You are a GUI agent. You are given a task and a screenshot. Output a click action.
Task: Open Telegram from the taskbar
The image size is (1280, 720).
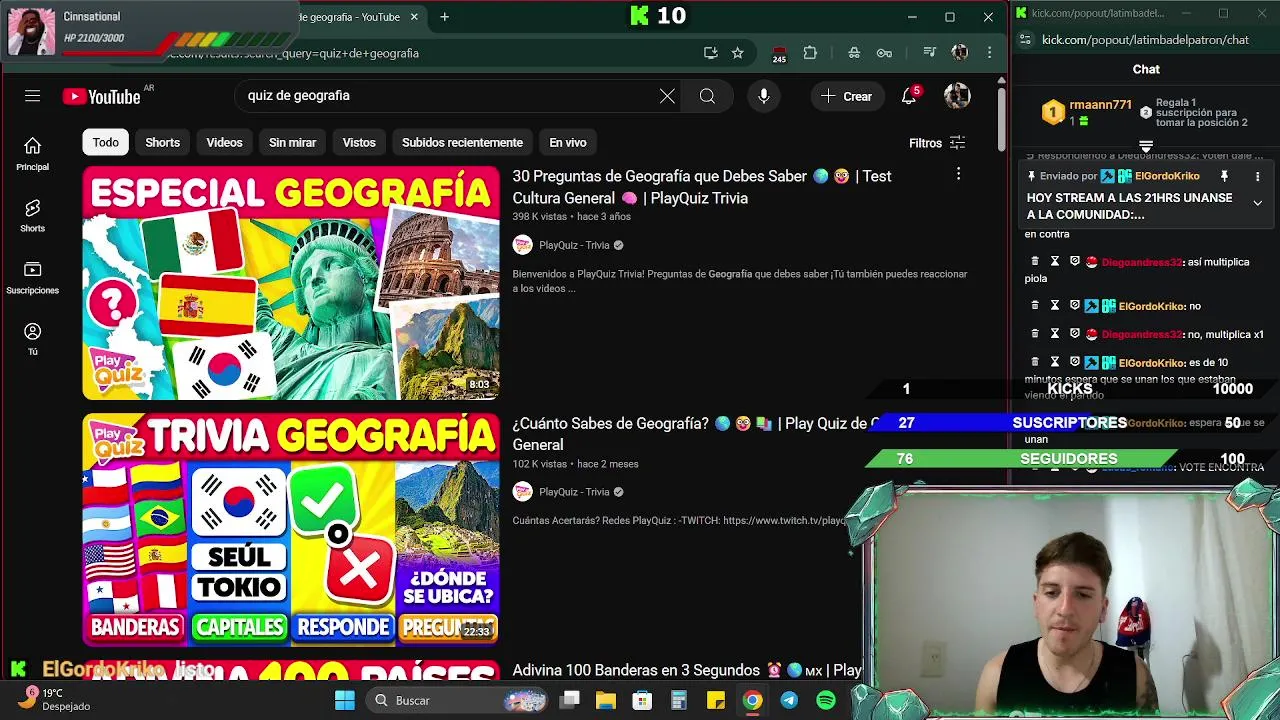coord(789,700)
